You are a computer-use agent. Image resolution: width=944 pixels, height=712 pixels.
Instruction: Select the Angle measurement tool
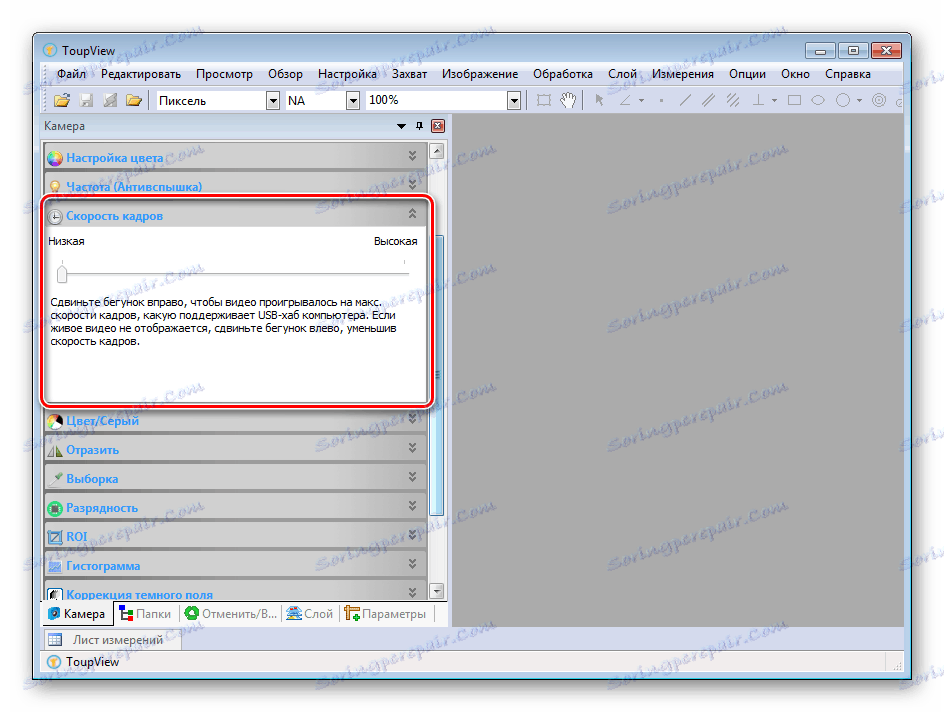[x=626, y=101]
